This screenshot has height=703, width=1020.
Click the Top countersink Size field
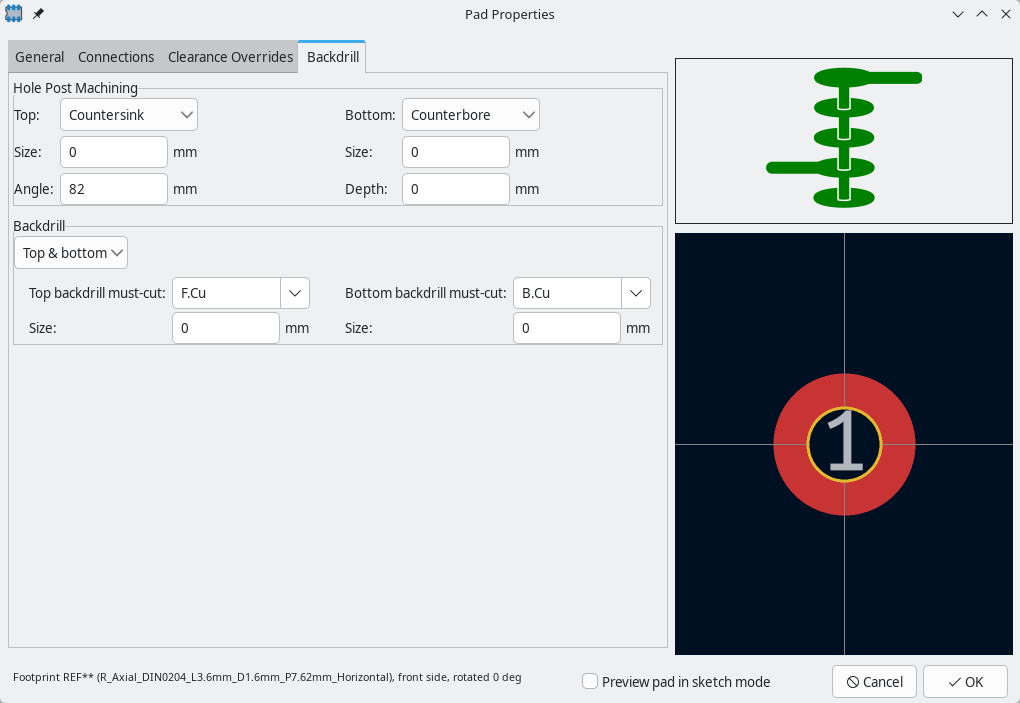tap(114, 152)
